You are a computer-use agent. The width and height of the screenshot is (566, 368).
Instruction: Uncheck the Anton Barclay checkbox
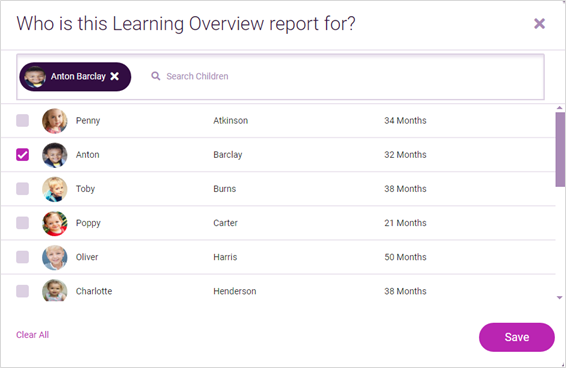(x=22, y=155)
